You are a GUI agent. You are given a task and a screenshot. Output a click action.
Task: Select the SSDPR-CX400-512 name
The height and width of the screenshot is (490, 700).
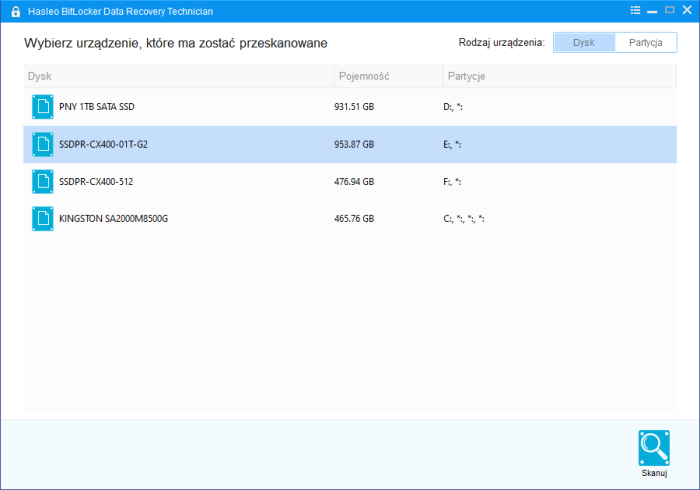click(96, 182)
